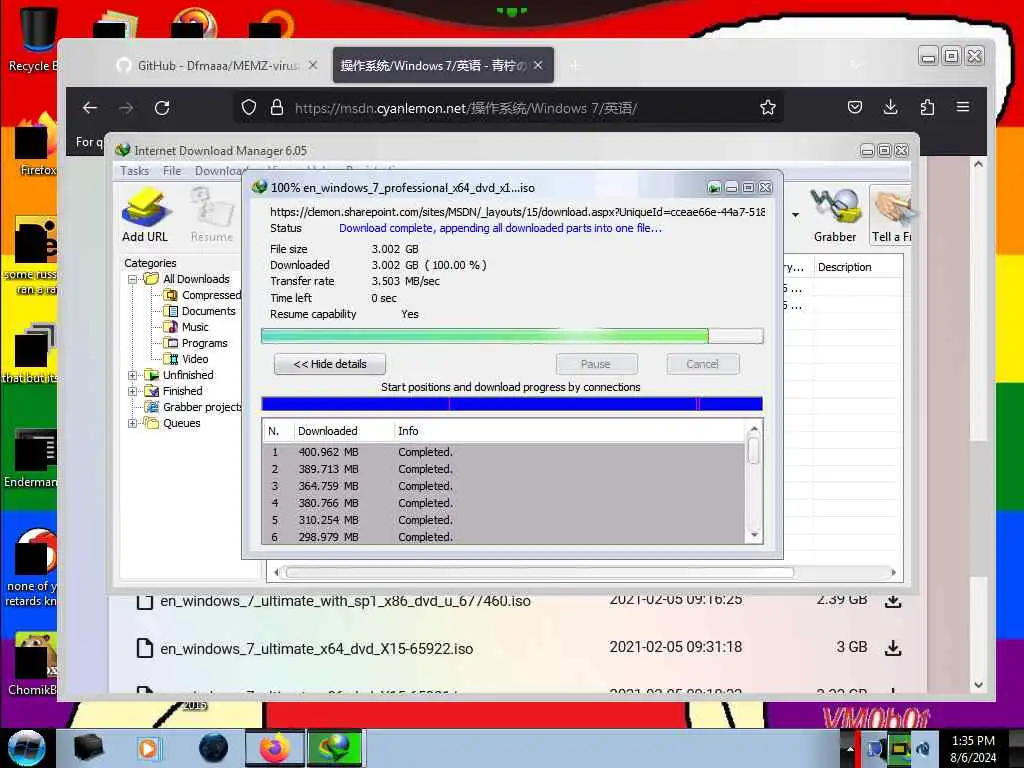This screenshot has width=1024, height=768.
Task: Select connection row 5 with 310.254 MB
Action: 503,520
